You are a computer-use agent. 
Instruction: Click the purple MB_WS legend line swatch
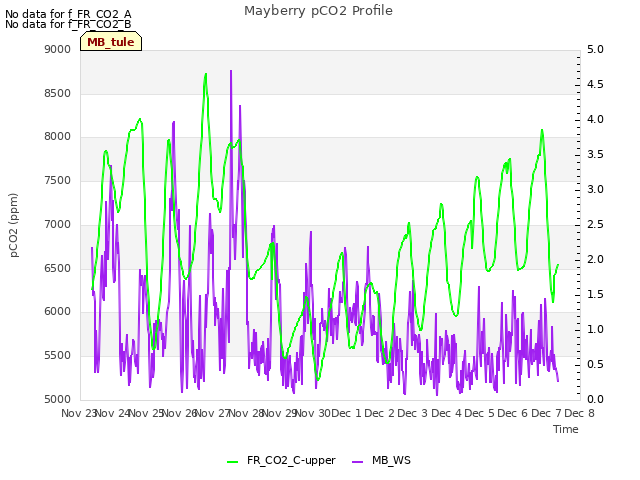[x=357, y=461]
